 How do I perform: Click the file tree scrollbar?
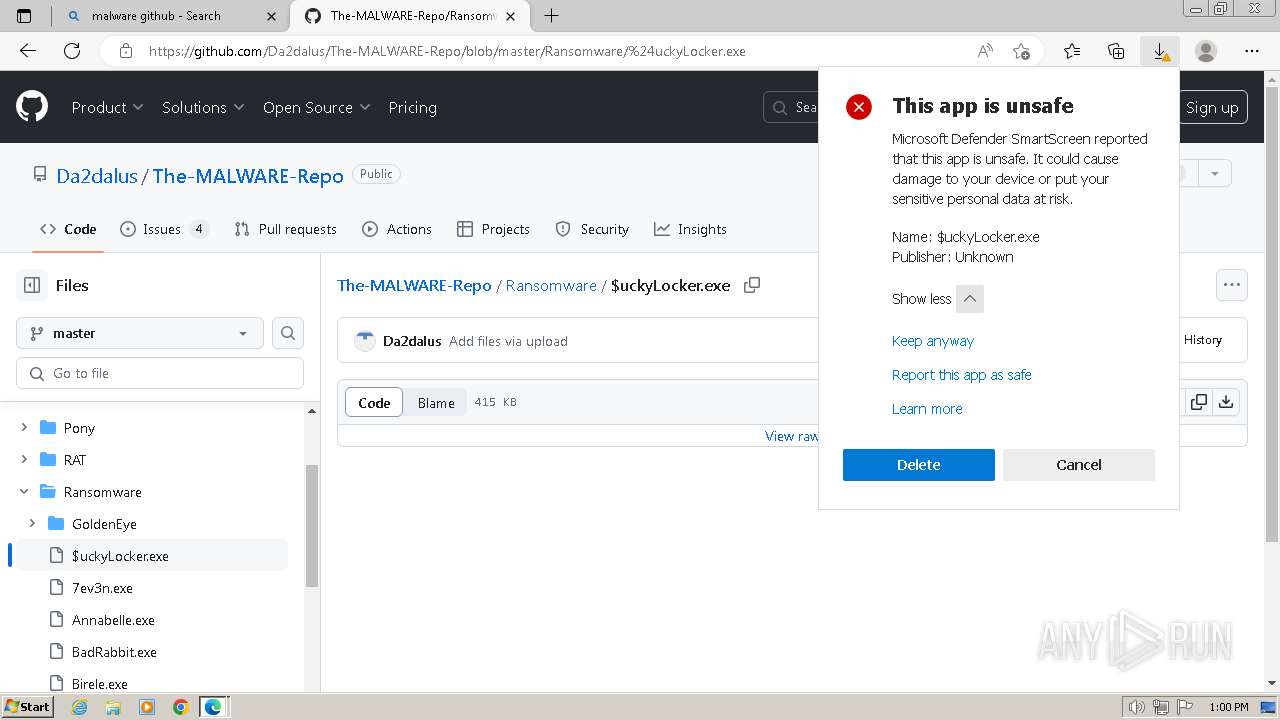(x=311, y=525)
